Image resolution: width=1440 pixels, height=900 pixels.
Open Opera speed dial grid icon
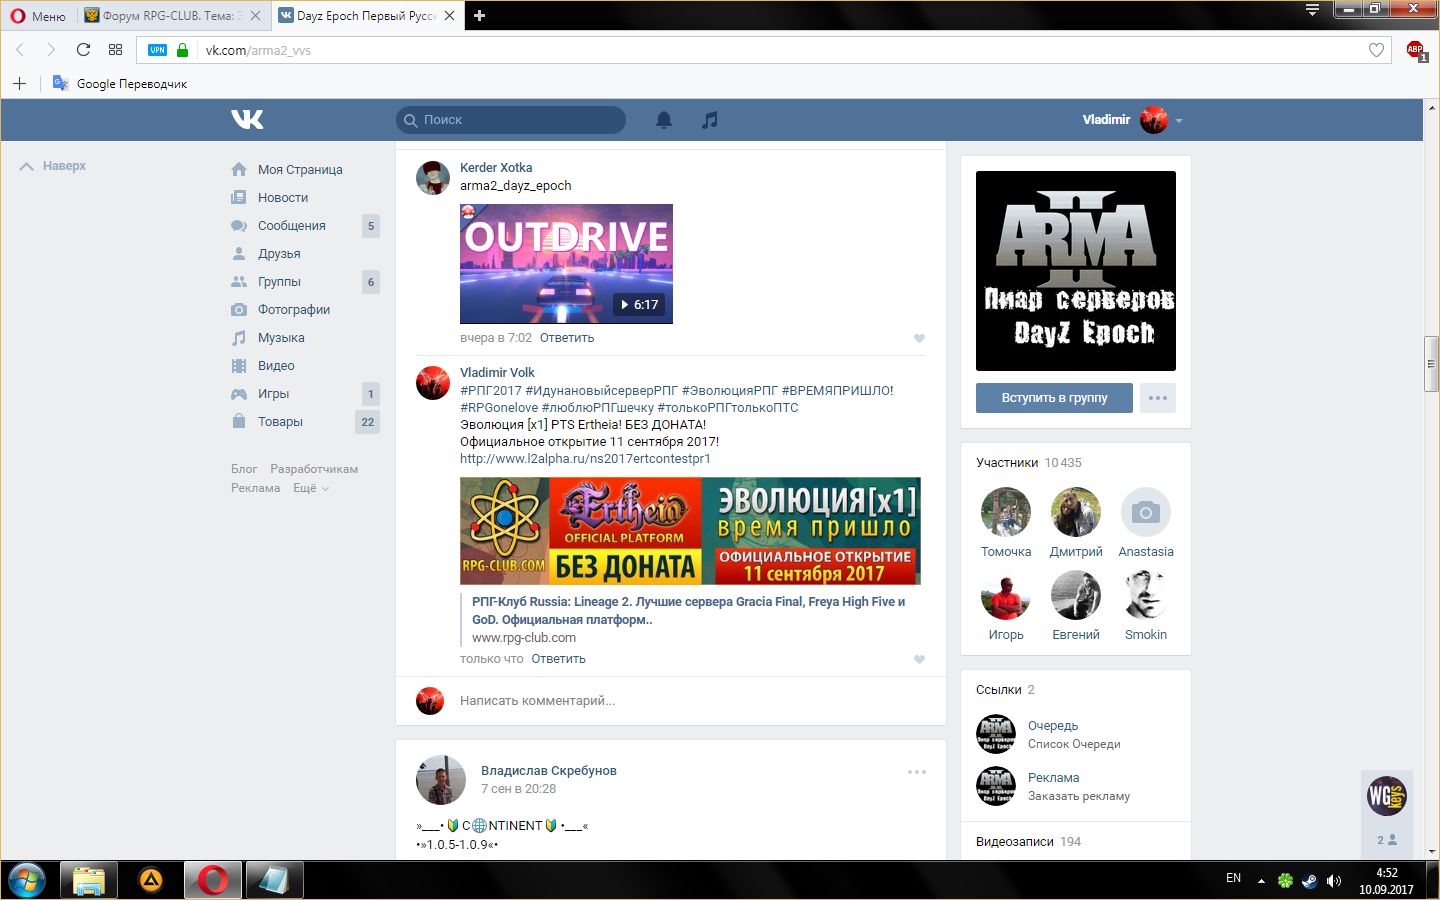(x=115, y=50)
